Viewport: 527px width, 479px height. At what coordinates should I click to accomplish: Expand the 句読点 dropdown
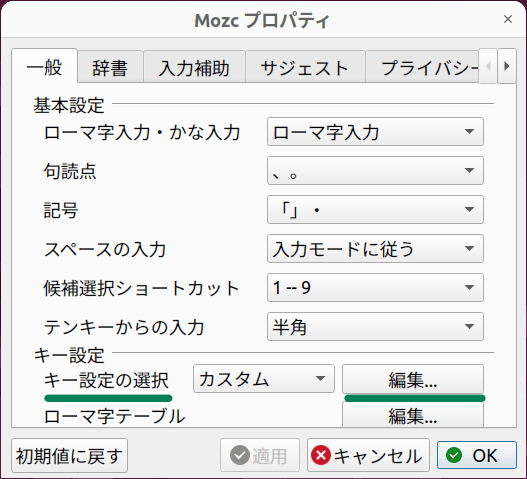[x=375, y=170]
